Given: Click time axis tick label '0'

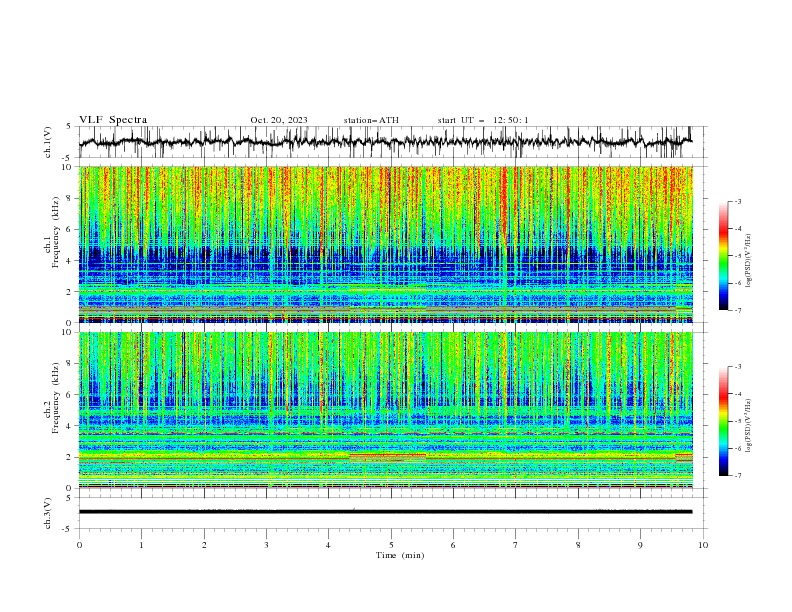Looking at the screenshot, I should [x=79, y=545].
